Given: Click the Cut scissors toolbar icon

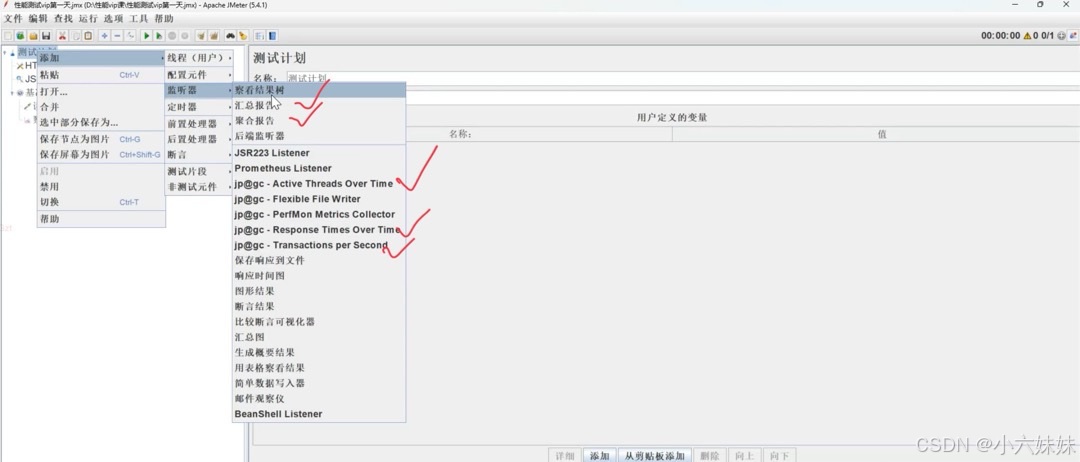Looking at the screenshot, I should (63, 35).
